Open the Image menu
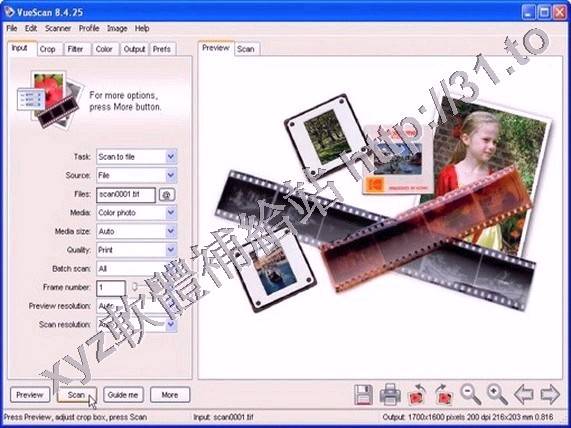Screen dimensions: 571x428 point(117,28)
